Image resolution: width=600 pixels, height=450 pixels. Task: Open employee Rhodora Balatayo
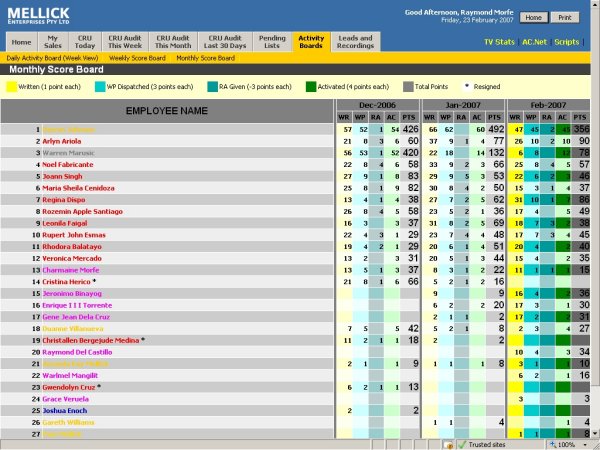[x=72, y=247]
